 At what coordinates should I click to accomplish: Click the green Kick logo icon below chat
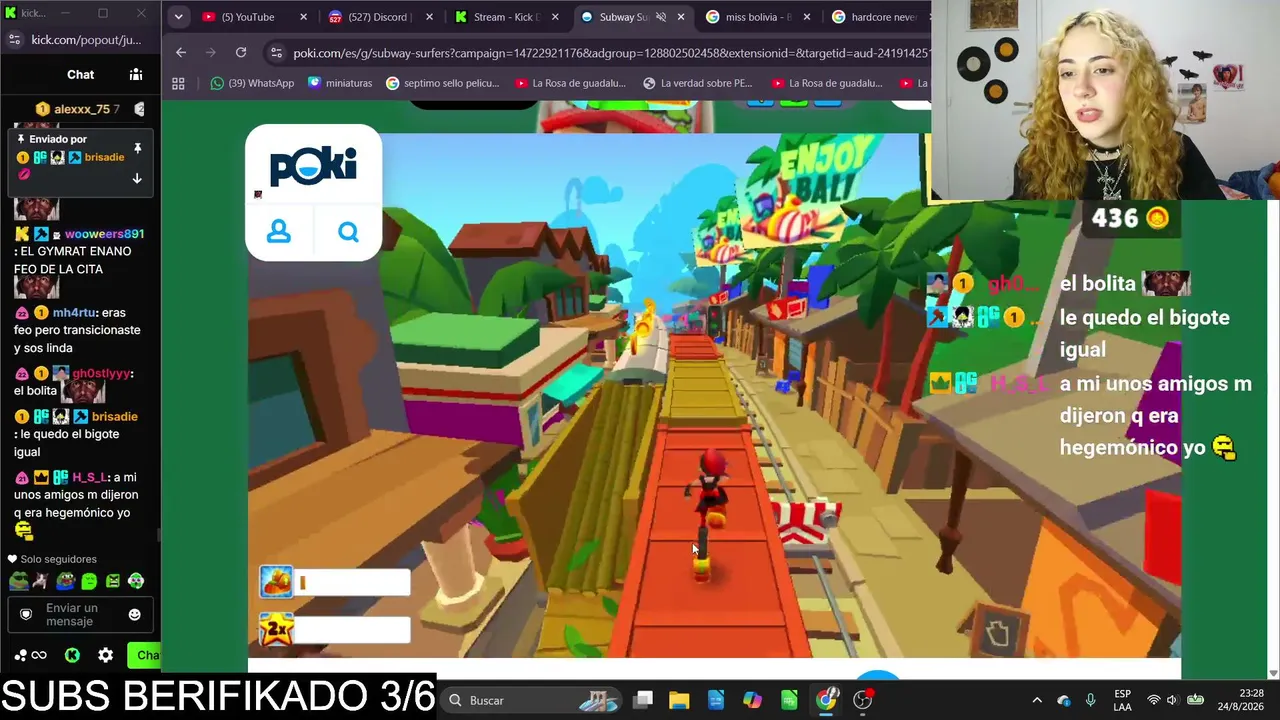tap(72, 655)
